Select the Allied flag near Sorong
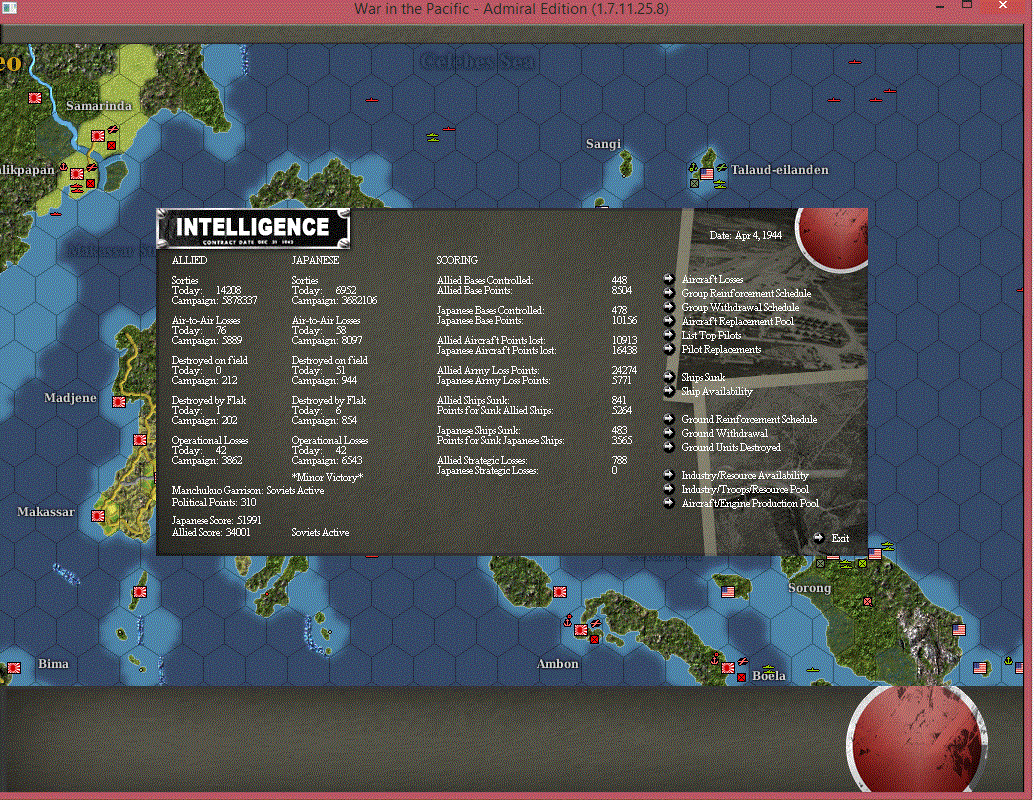 [x=875, y=554]
